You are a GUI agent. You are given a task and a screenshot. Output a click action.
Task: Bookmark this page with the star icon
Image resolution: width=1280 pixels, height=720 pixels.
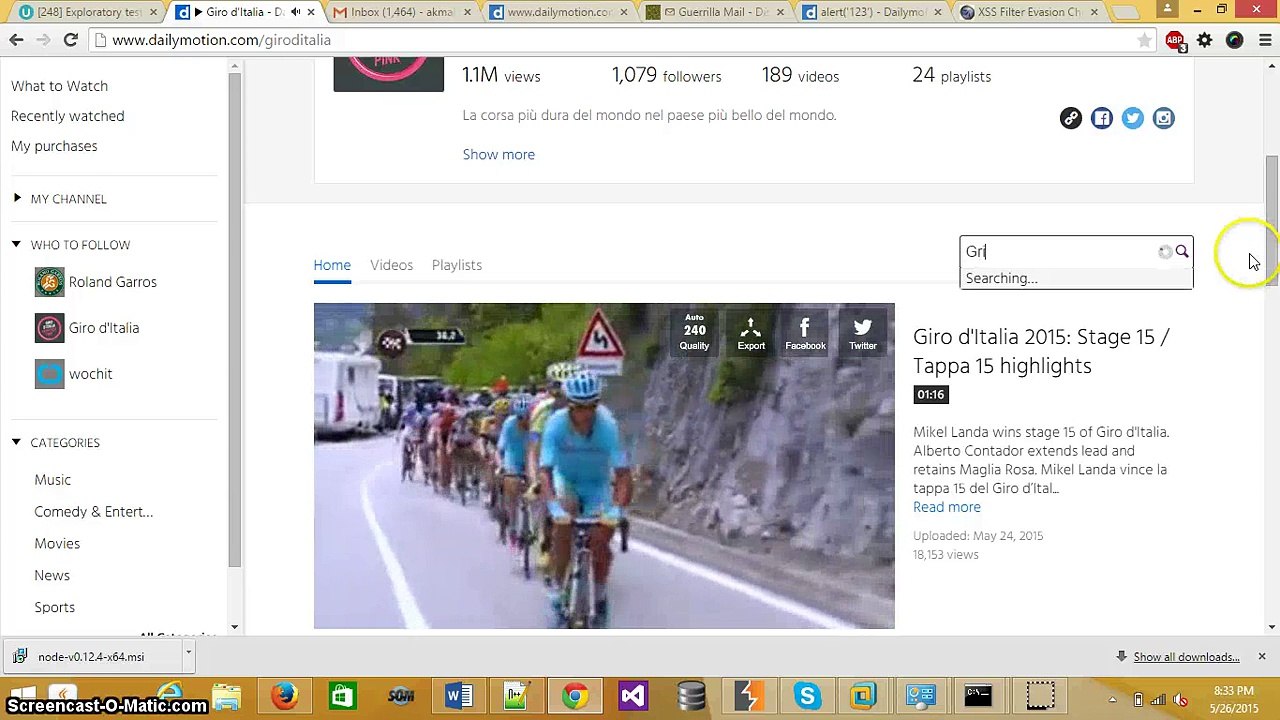tap(1144, 40)
